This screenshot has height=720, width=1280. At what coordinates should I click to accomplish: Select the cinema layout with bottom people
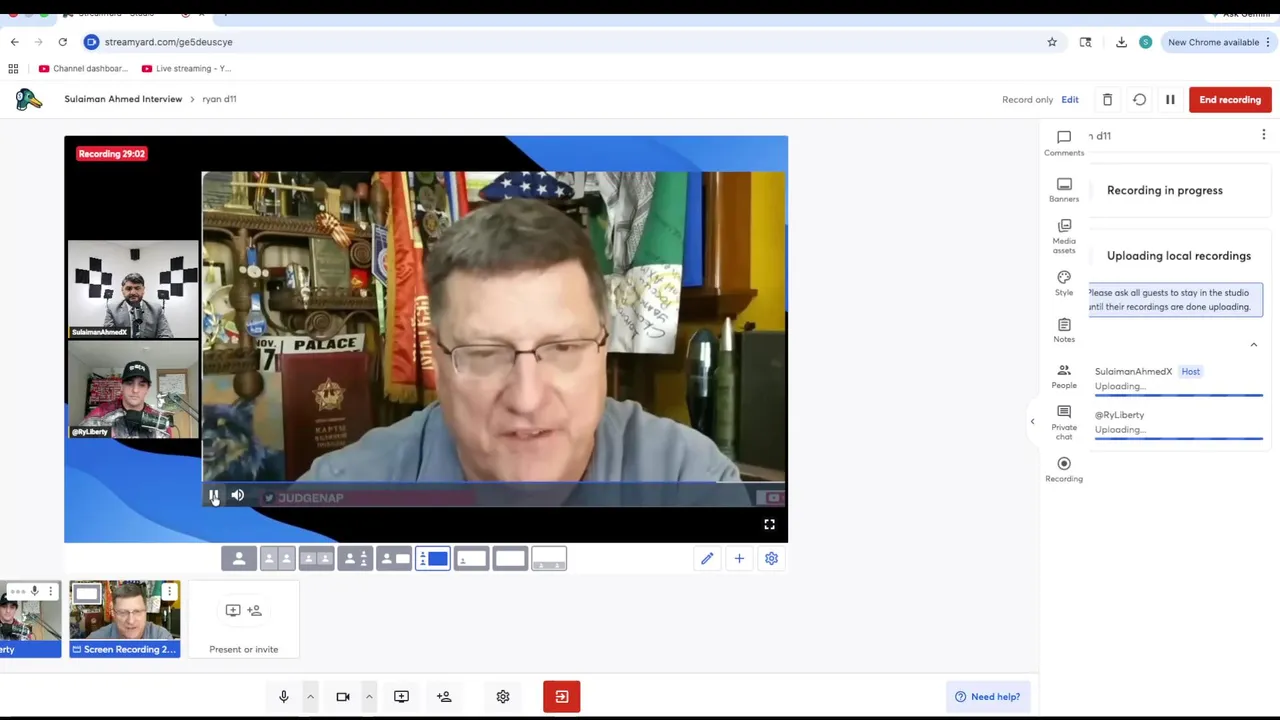(x=549, y=559)
